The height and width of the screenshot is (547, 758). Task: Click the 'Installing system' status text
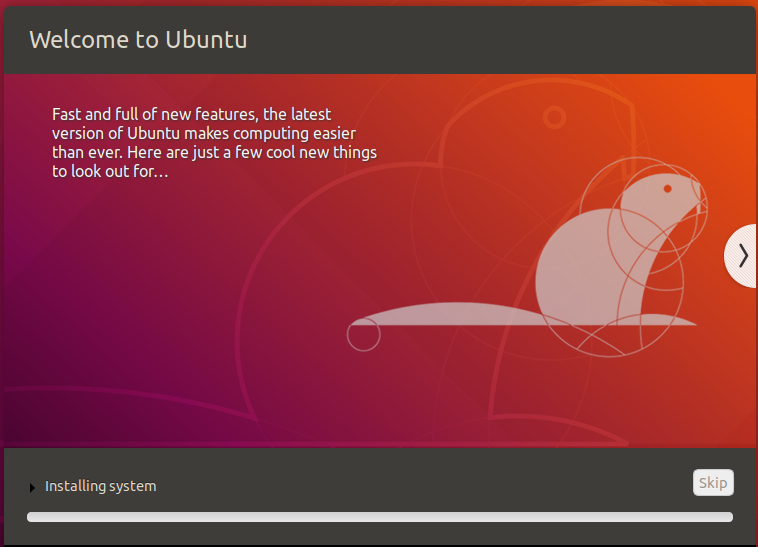click(x=101, y=486)
